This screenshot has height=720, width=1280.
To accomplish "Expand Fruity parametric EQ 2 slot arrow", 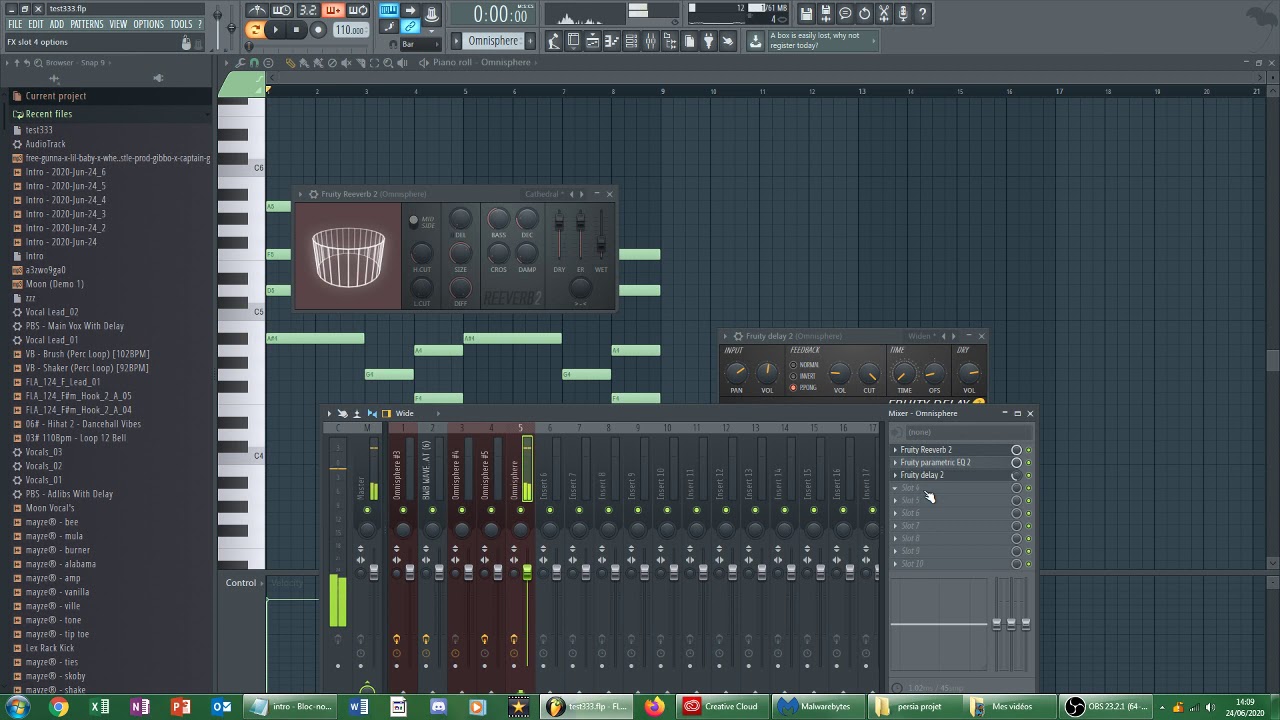I will (x=895, y=463).
